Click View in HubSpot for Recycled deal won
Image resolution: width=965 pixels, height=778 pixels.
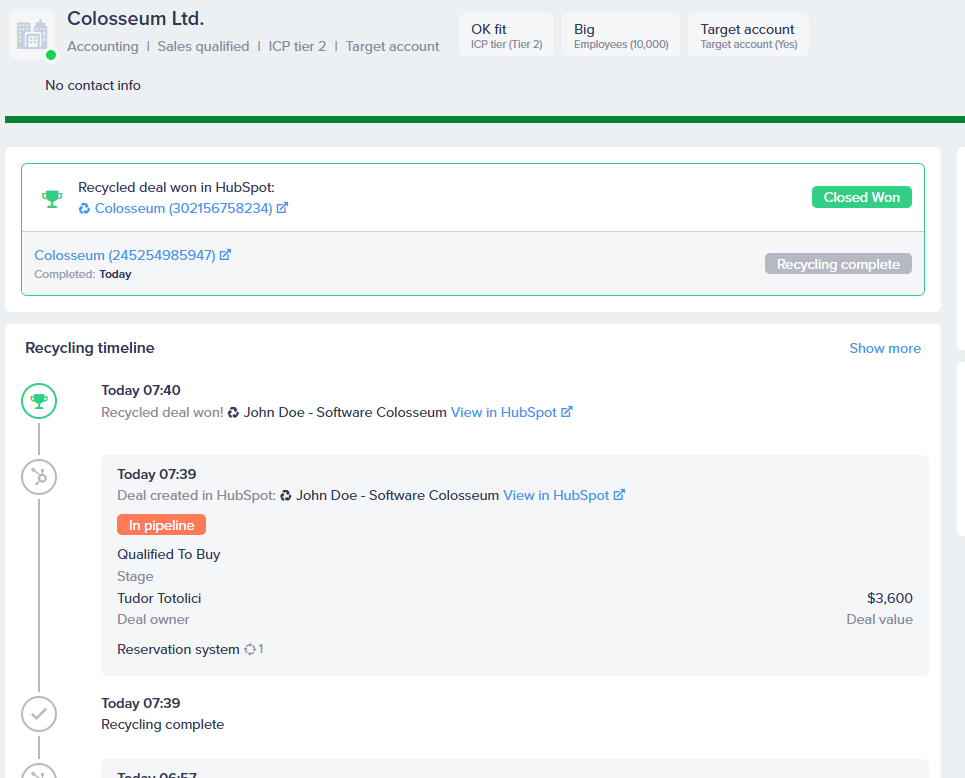pyautogui.click(x=503, y=412)
